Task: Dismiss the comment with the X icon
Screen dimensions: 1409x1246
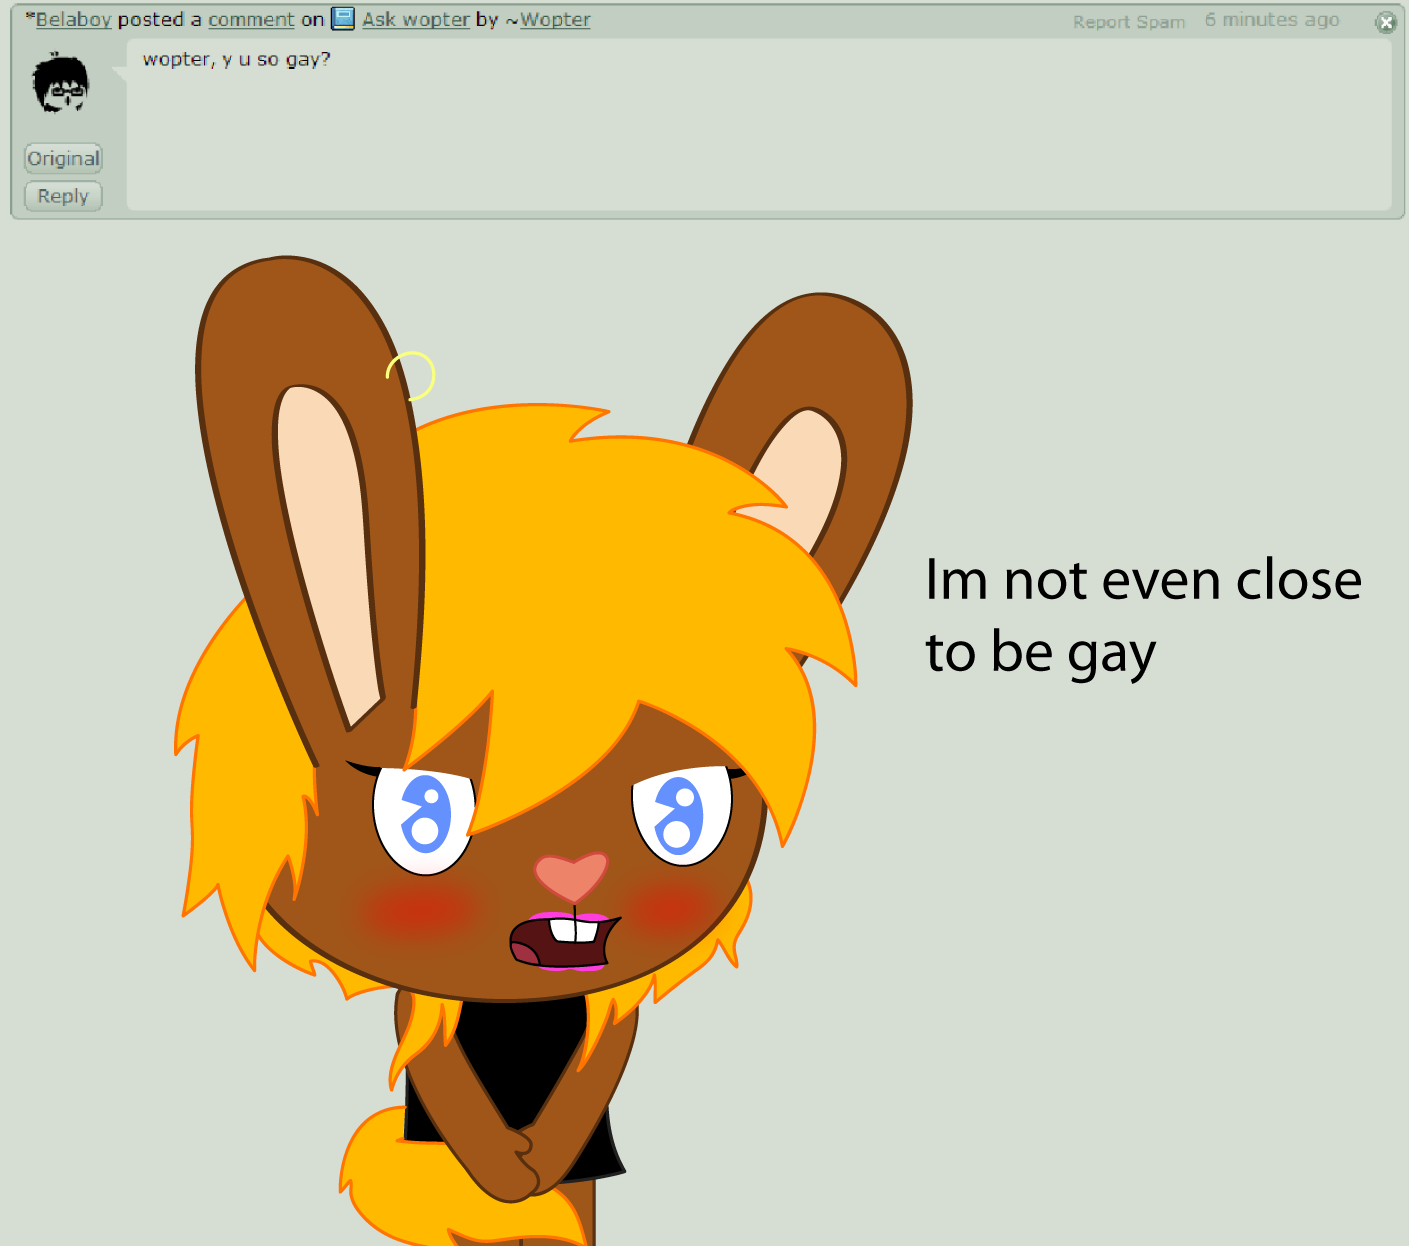Action: click(1385, 22)
